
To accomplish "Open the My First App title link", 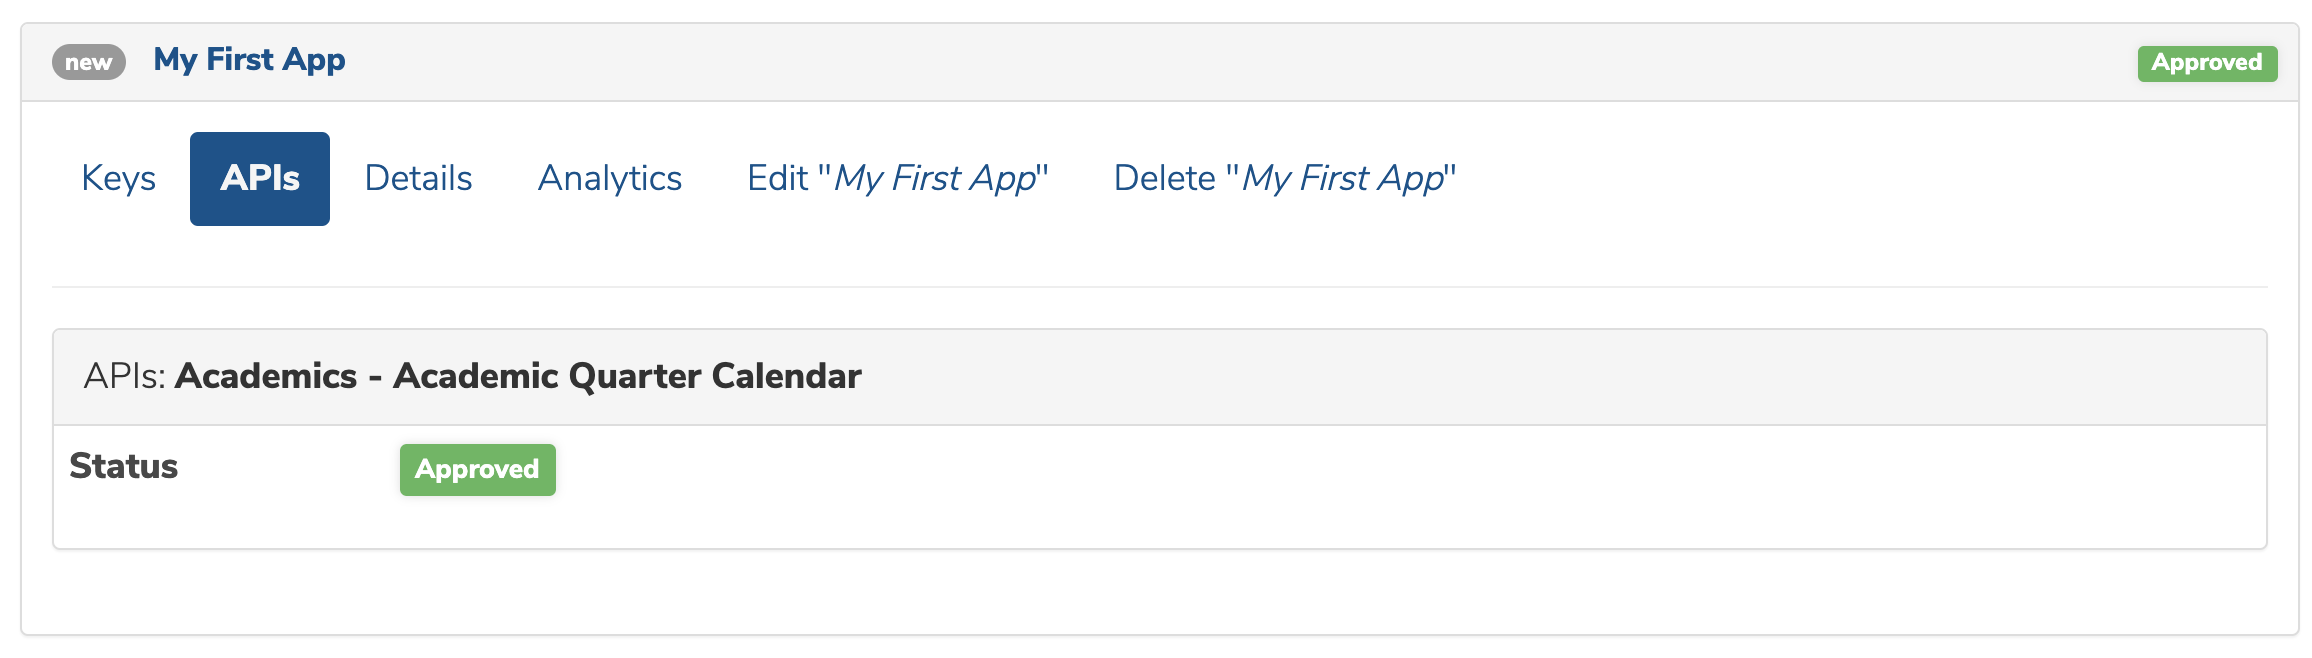I will point(249,60).
